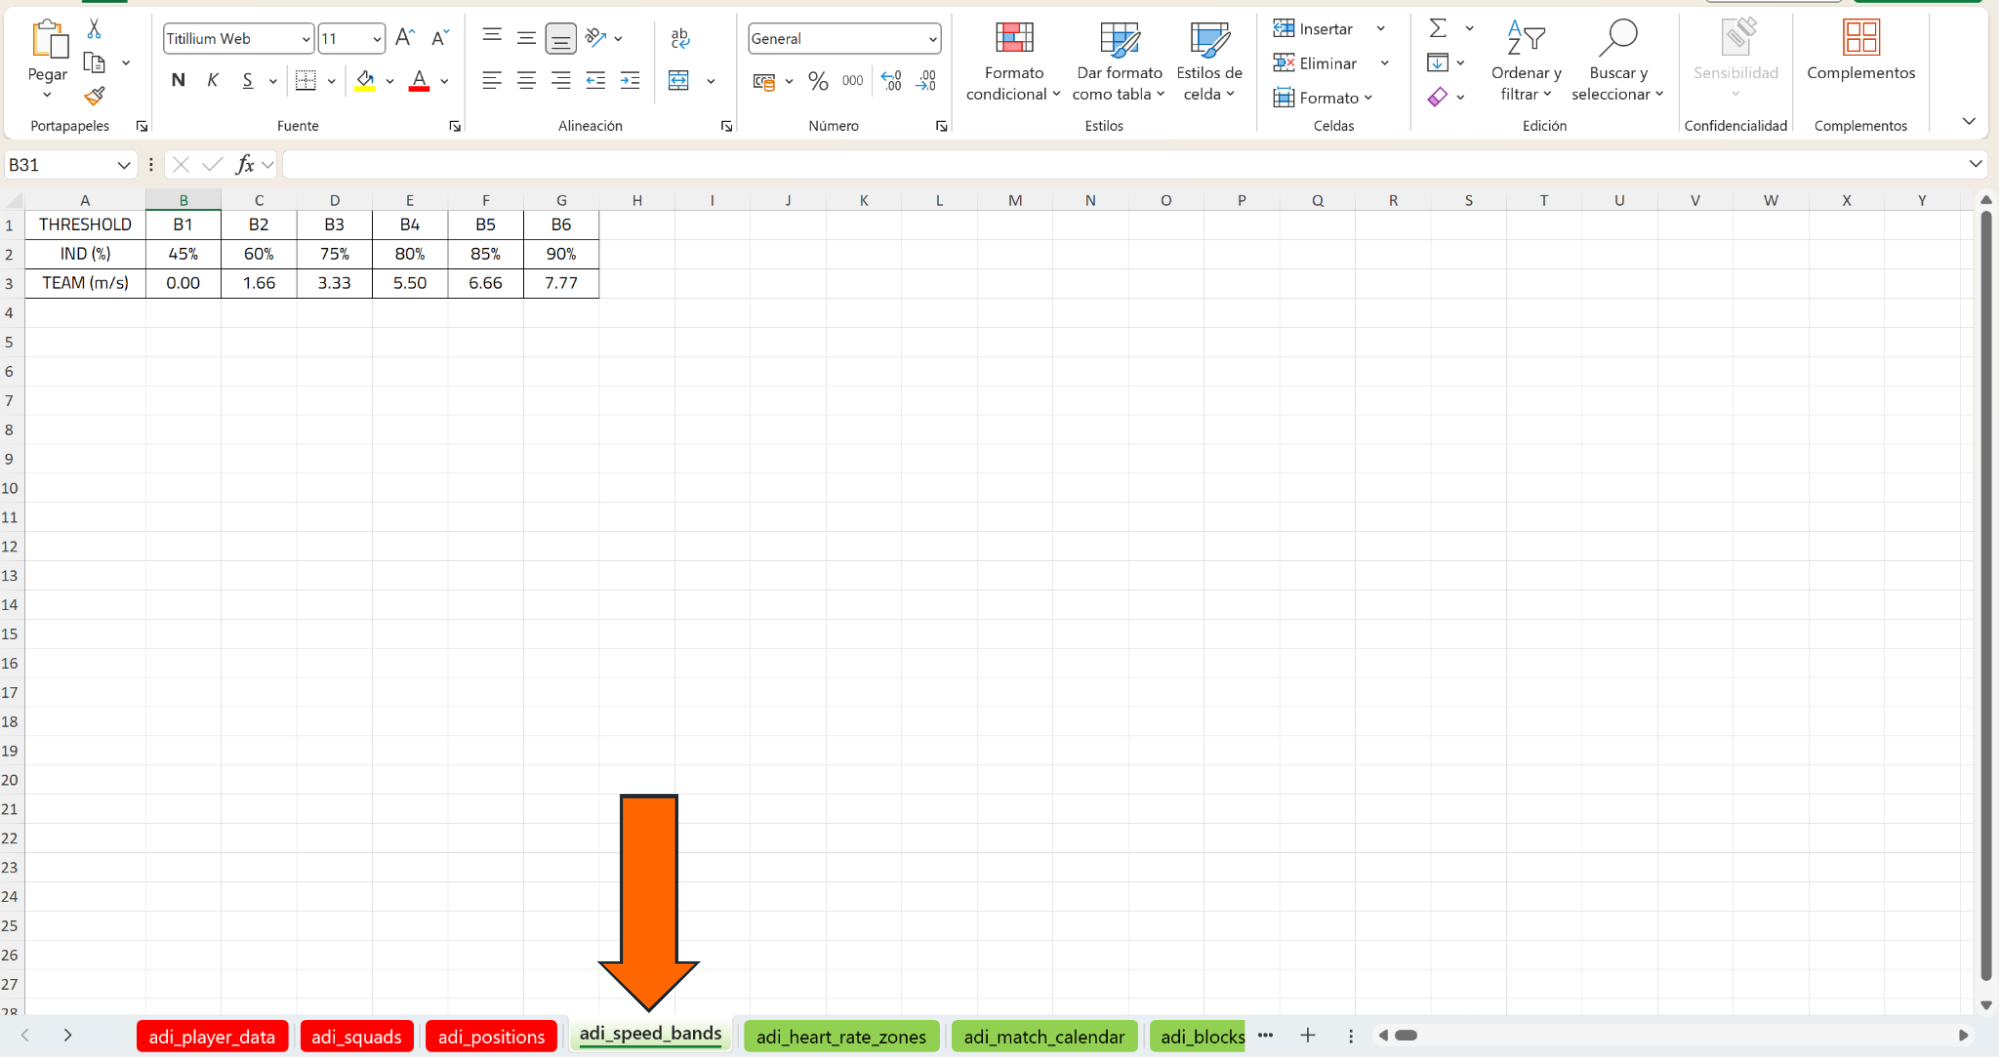Click Buscar y seleccionar button
The width and height of the screenshot is (1999, 1058).
(x=1617, y=61)
